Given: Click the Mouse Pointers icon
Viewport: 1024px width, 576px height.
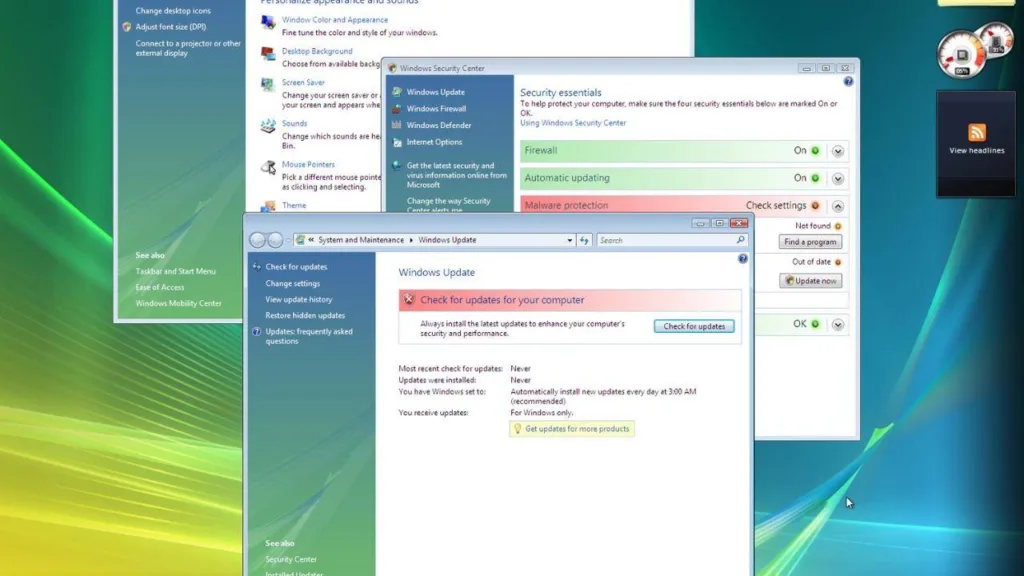Looking at the screenshot, I should click(268, 168).
